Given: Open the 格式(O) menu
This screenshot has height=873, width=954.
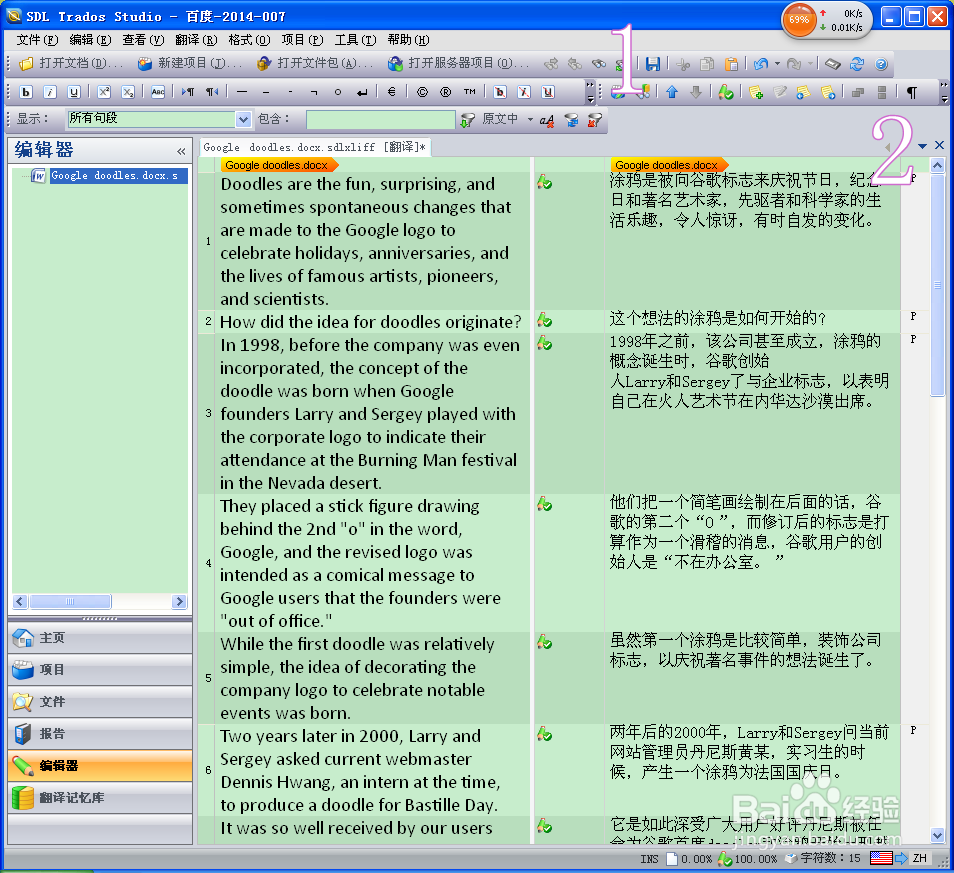Looking at the screenshot, I should [249, 40].
